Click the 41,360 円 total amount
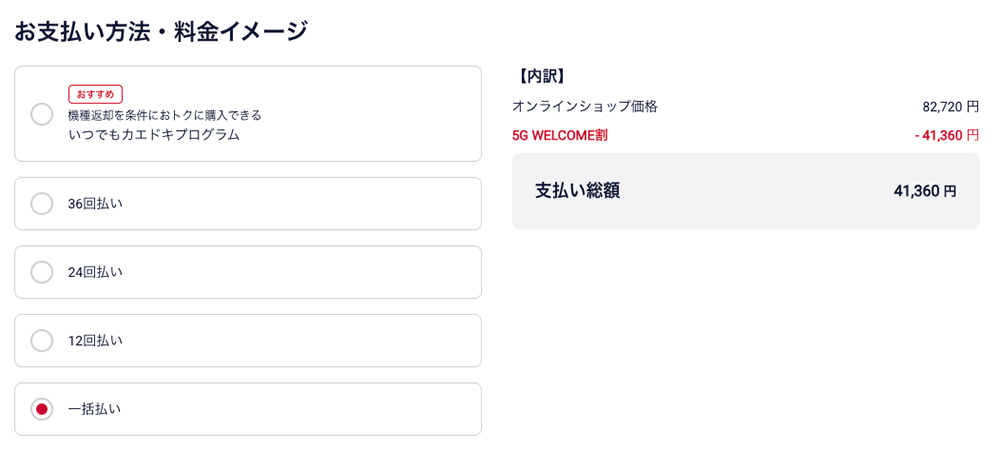The image size is (1000, 451). point(925,191)
